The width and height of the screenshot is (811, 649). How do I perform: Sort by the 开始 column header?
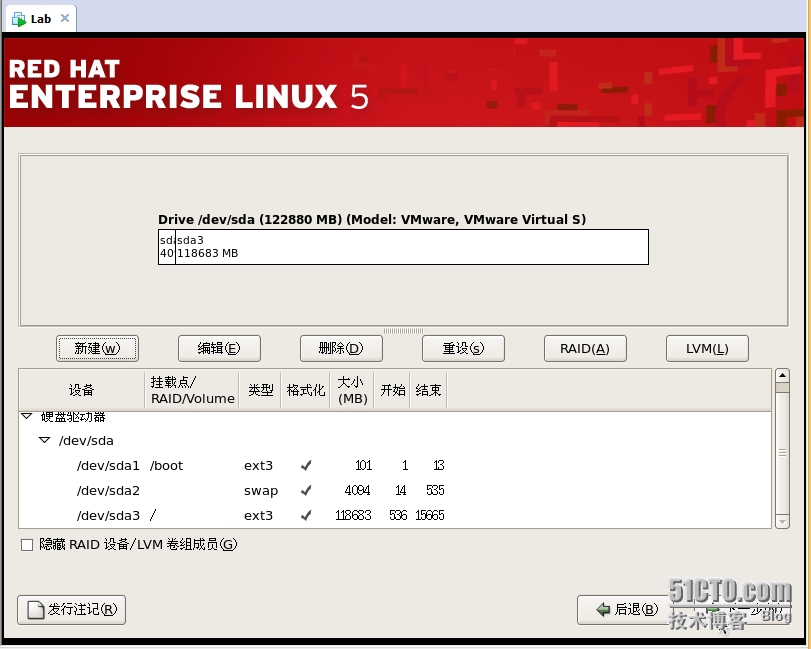(393, 390)
